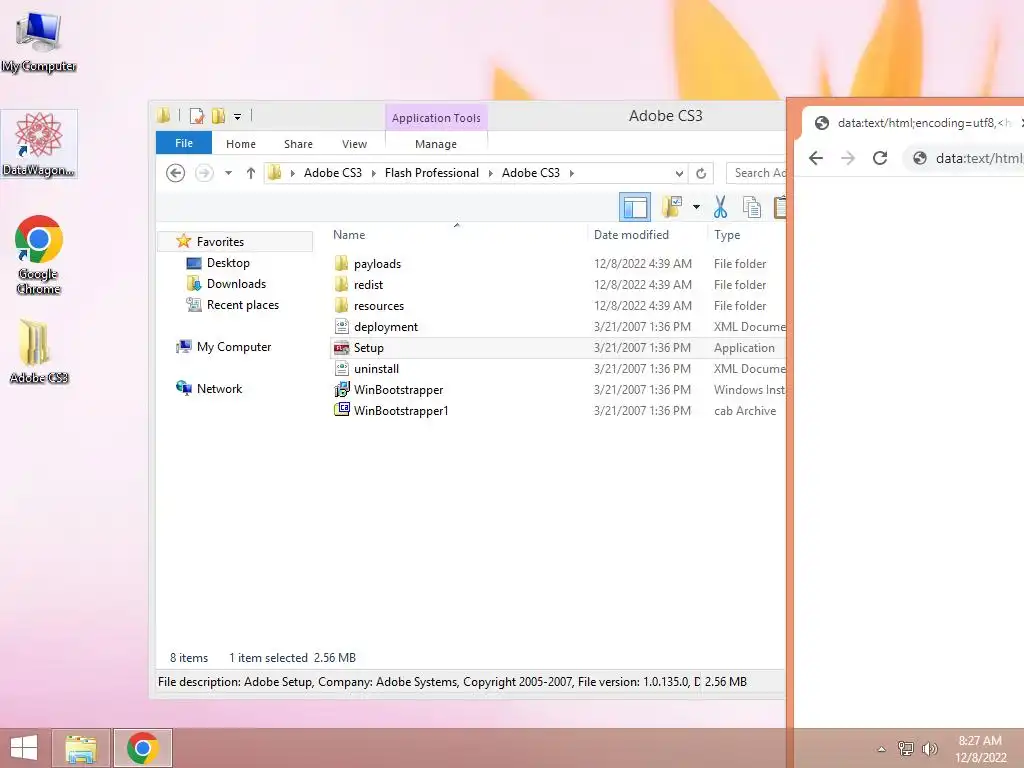Open Desktop in the navigation pane
The image size is (1024, 768).
(x=228, y=263)
